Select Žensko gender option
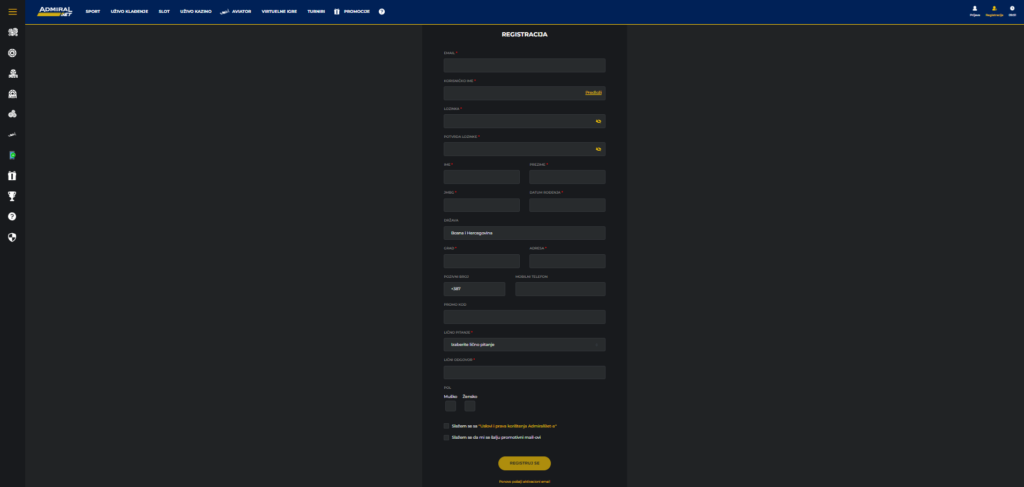The image size is (1024, 487). pyautogui.click(x=470, y=406)
